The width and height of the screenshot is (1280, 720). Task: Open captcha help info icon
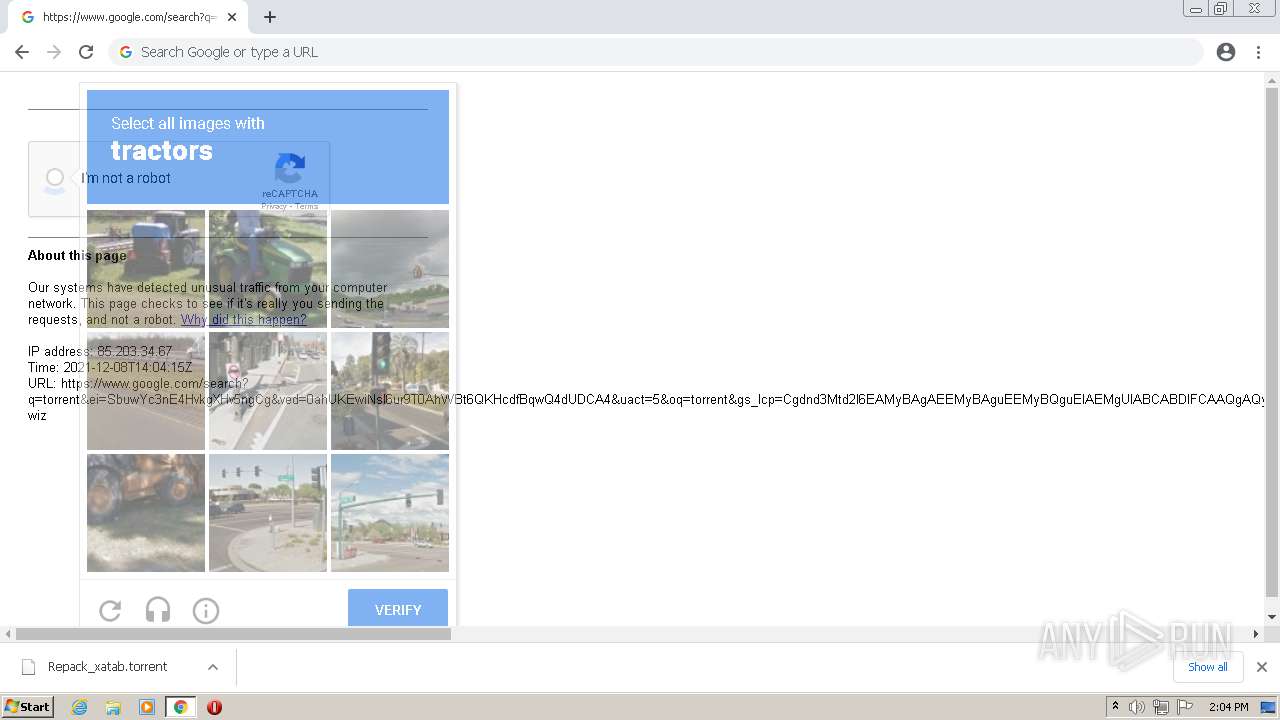[x=206, y=610]
